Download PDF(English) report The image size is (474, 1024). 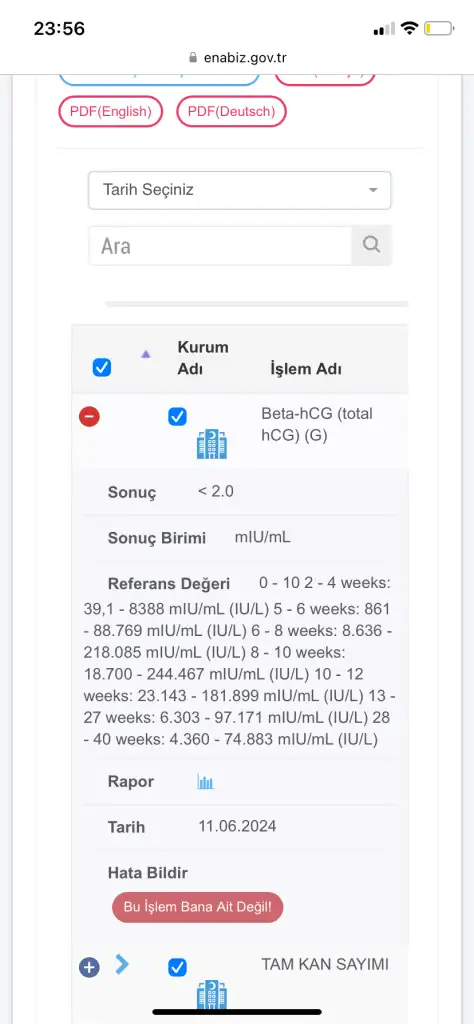coord(110,112)
